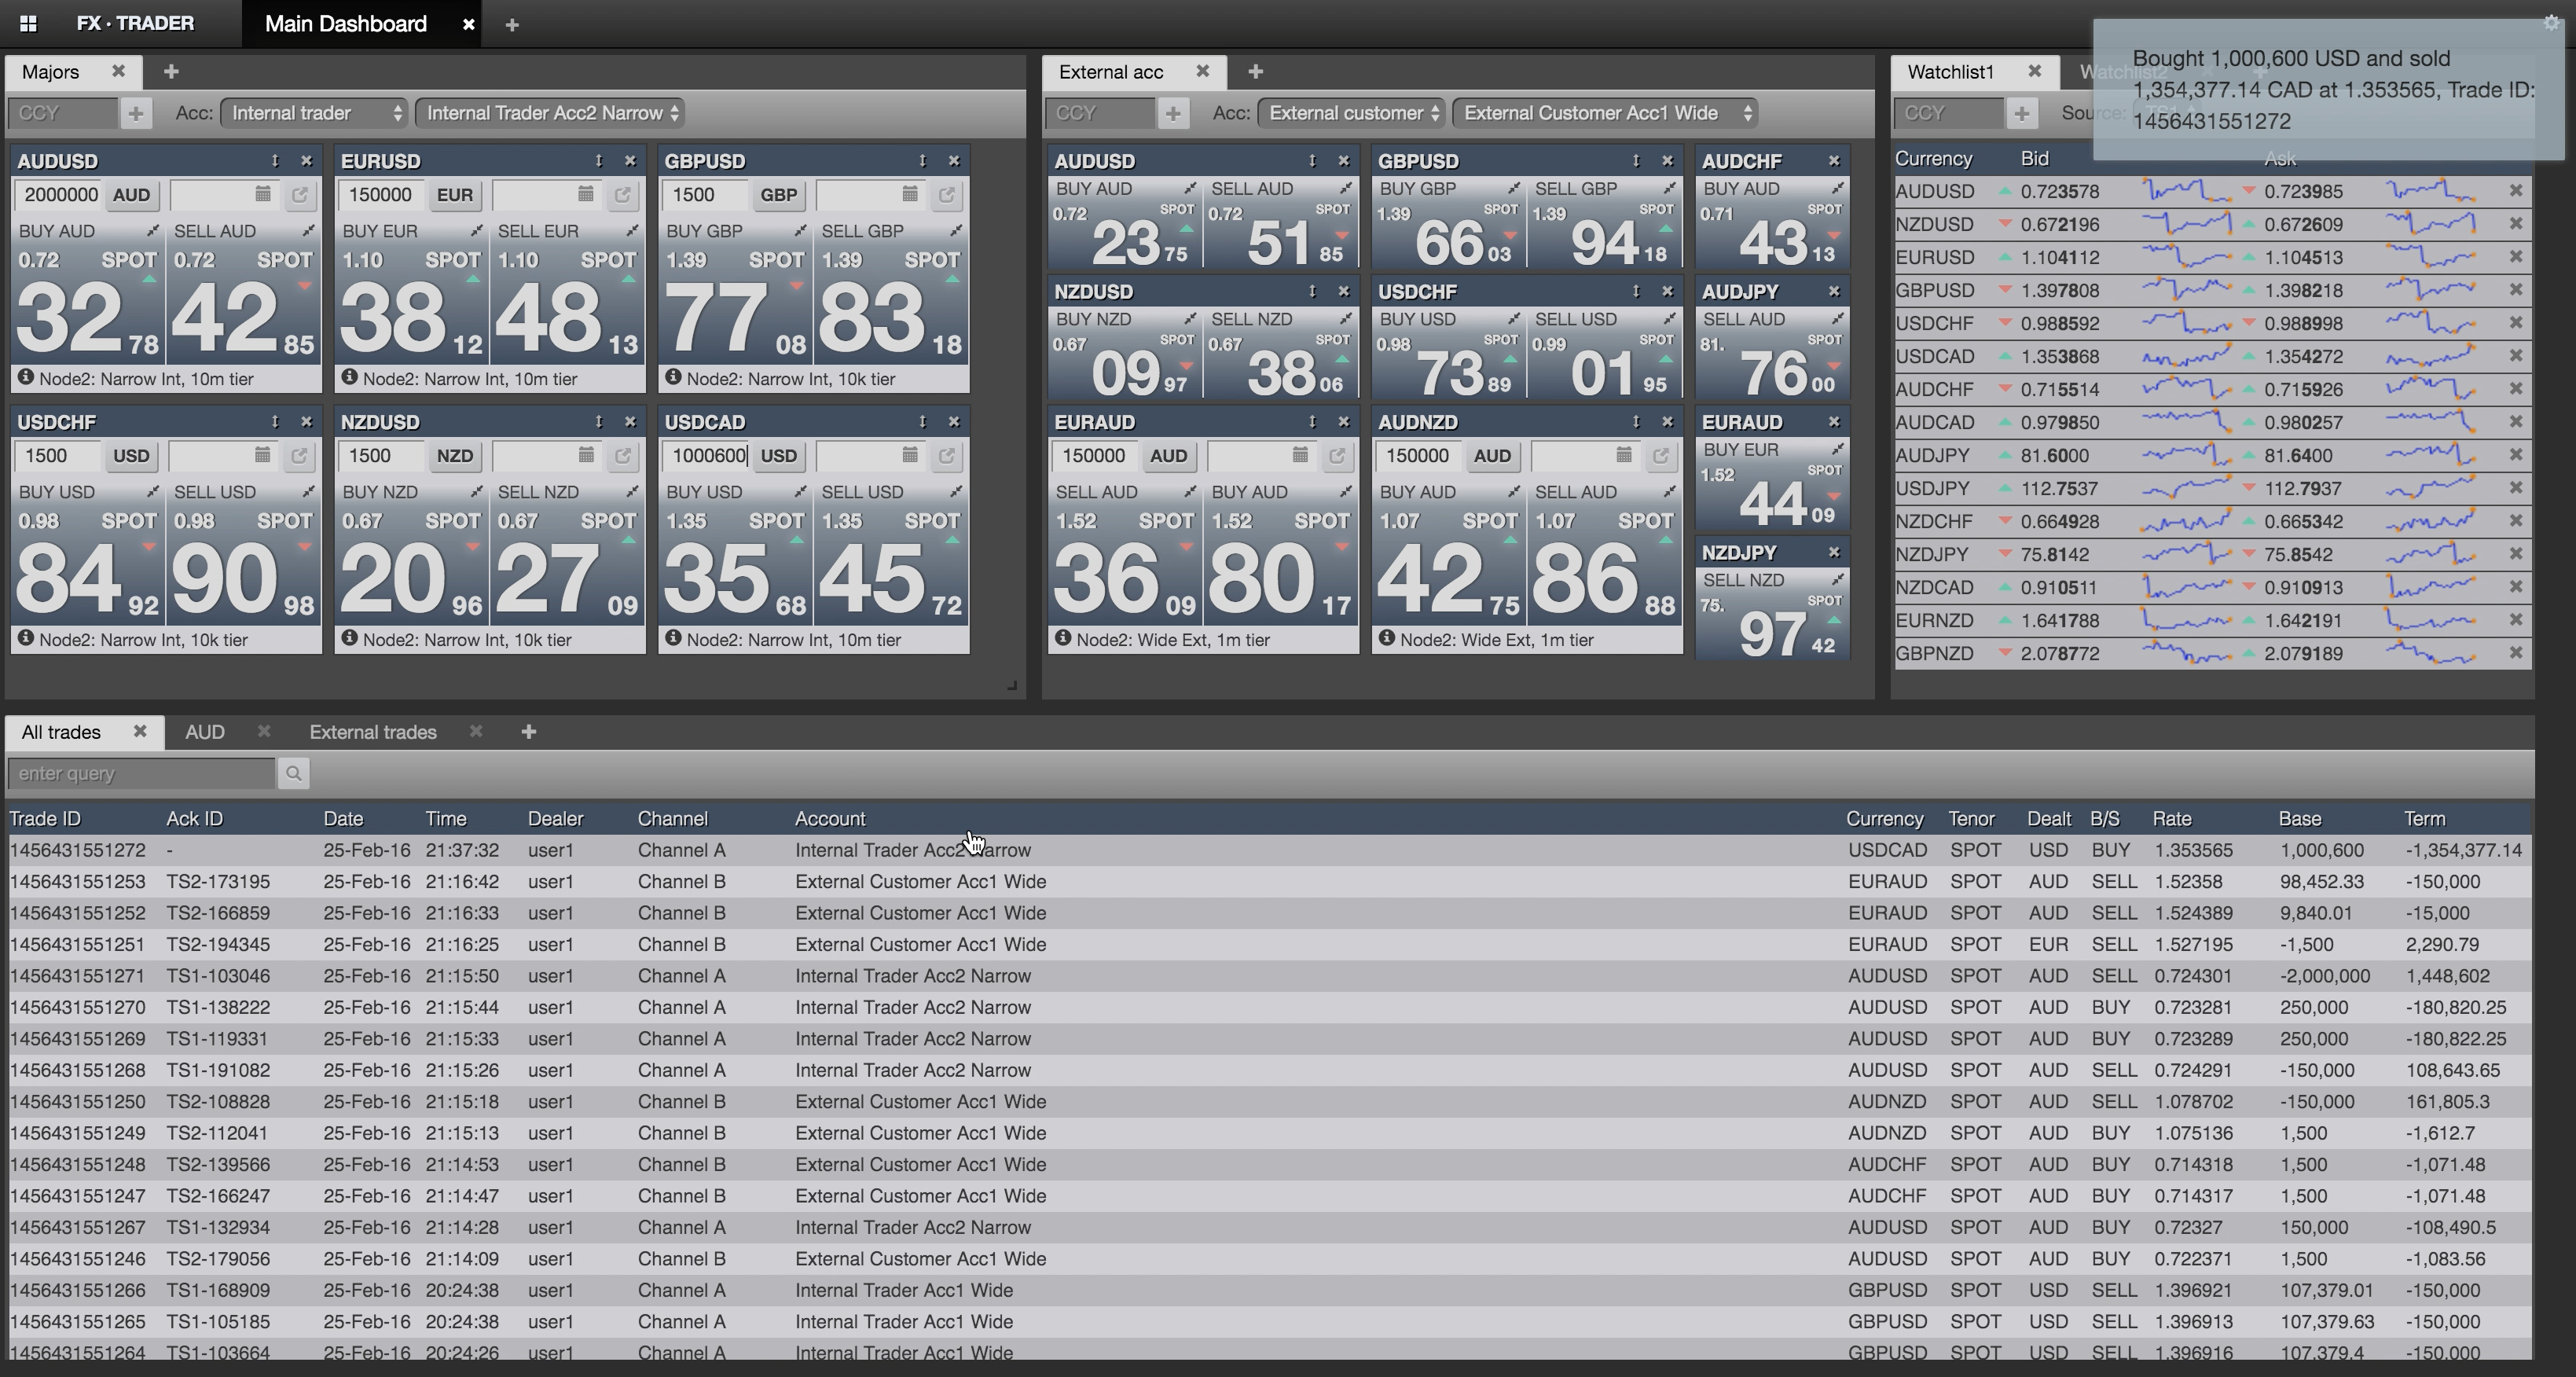Click info icon on USDCHF tile footer
2576x1377 pixels.
(x=25, y=638)
